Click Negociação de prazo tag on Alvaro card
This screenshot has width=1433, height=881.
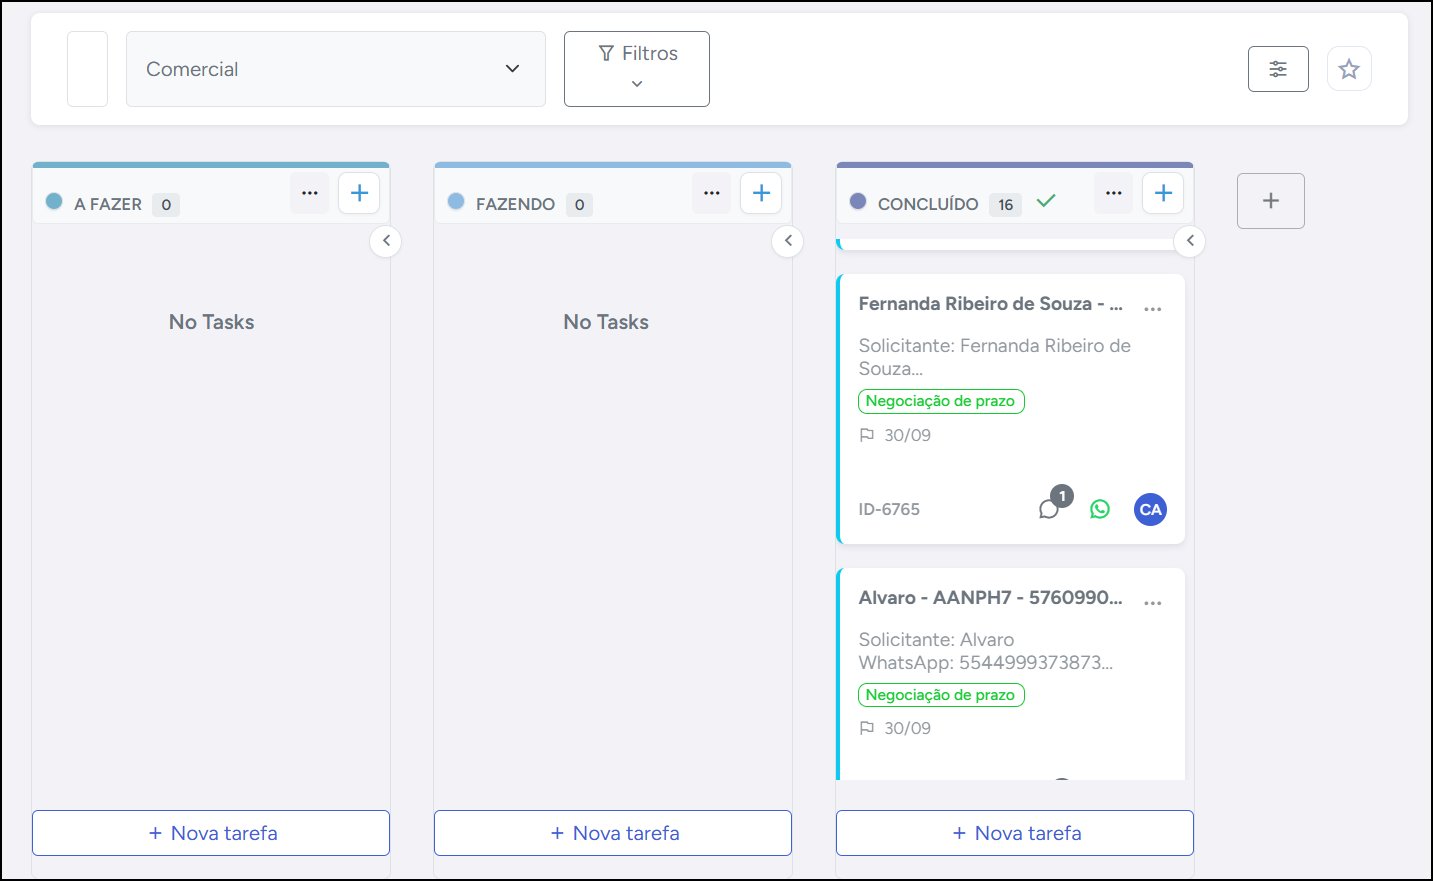pyautogui.click(x=941, y=695)
